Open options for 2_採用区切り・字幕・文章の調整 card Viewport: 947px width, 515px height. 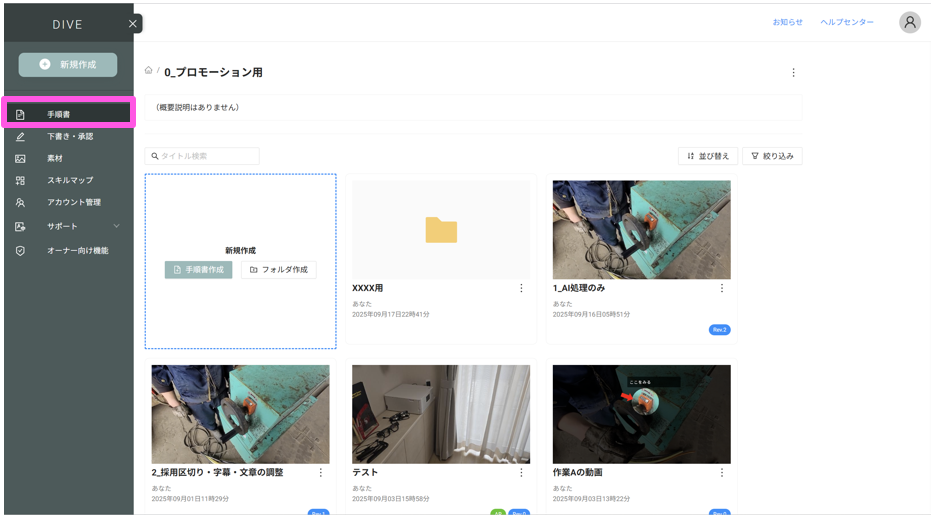tap(321, 472)
